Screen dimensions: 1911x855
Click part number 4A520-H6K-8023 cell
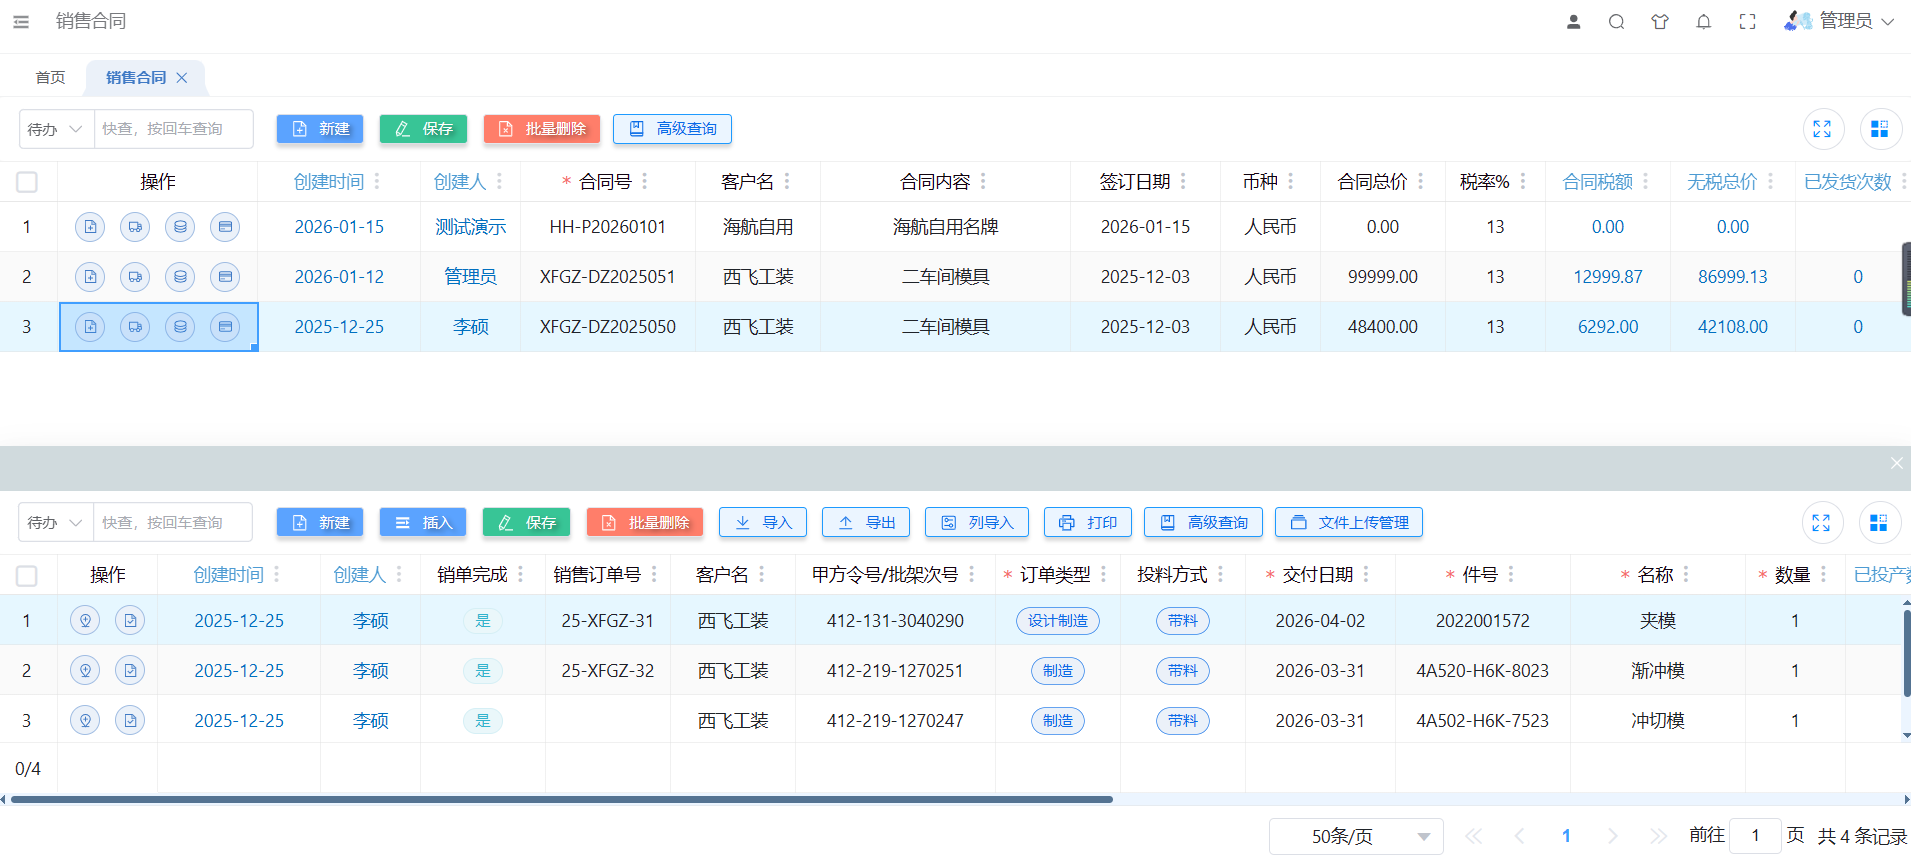click(1482, 671)
